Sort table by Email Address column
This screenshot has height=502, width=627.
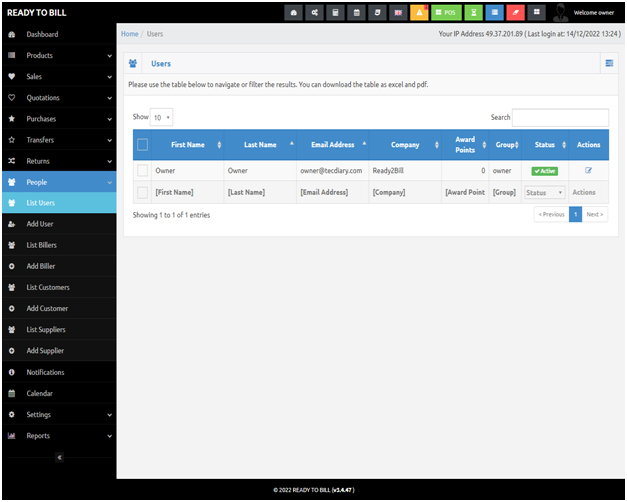333,145
